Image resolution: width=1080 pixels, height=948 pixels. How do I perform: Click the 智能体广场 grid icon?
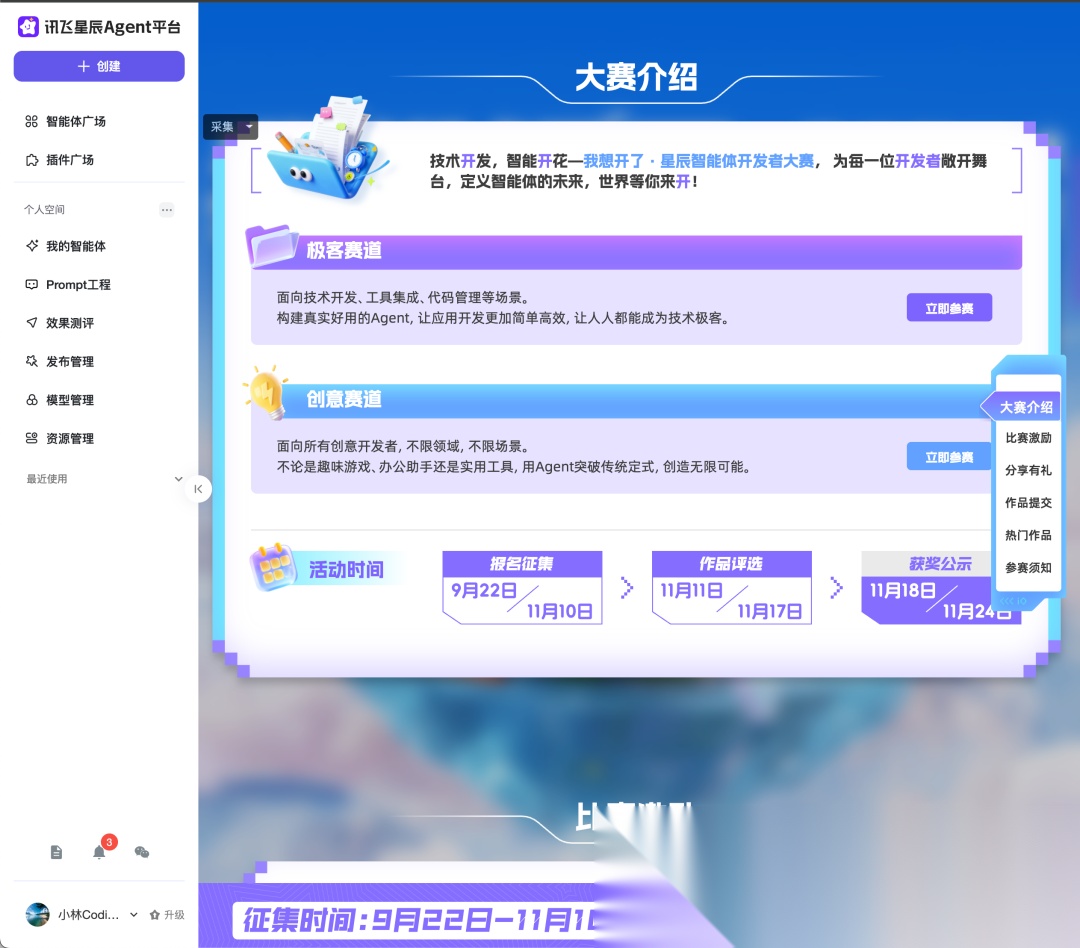tap(32, 121)
